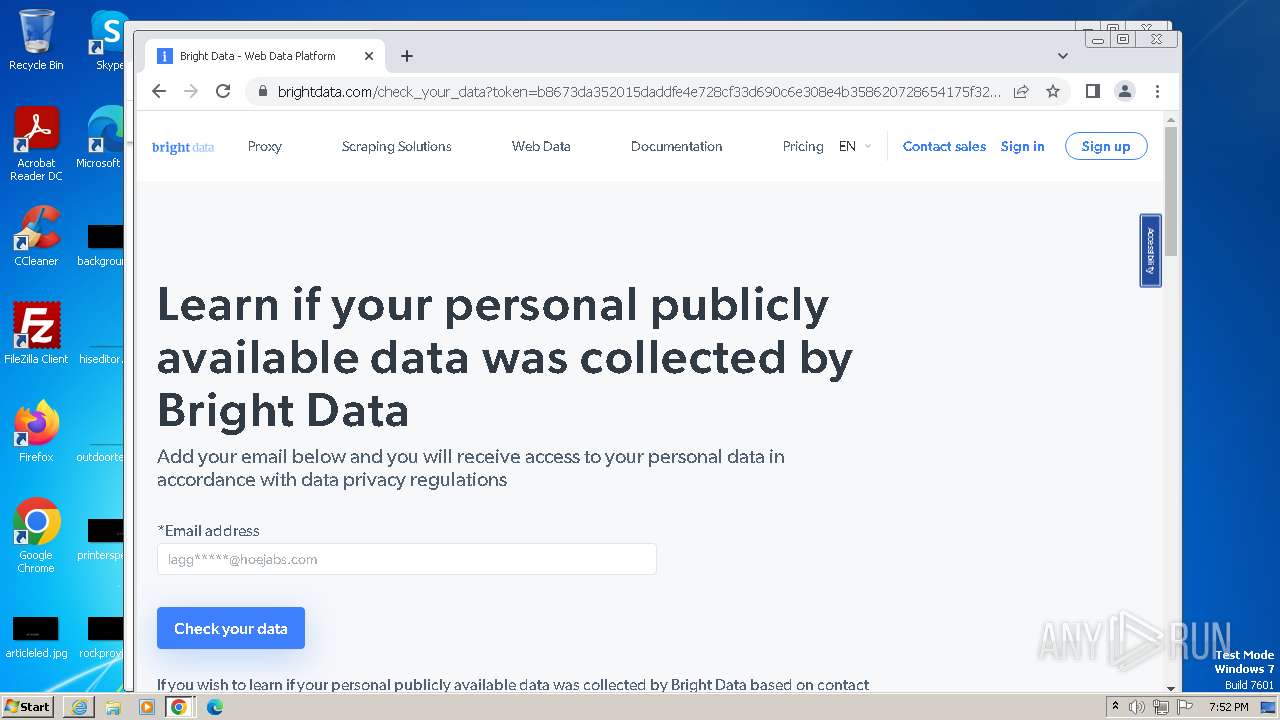
Task: Expand the tab search chevron
Action: [1063, 56]
